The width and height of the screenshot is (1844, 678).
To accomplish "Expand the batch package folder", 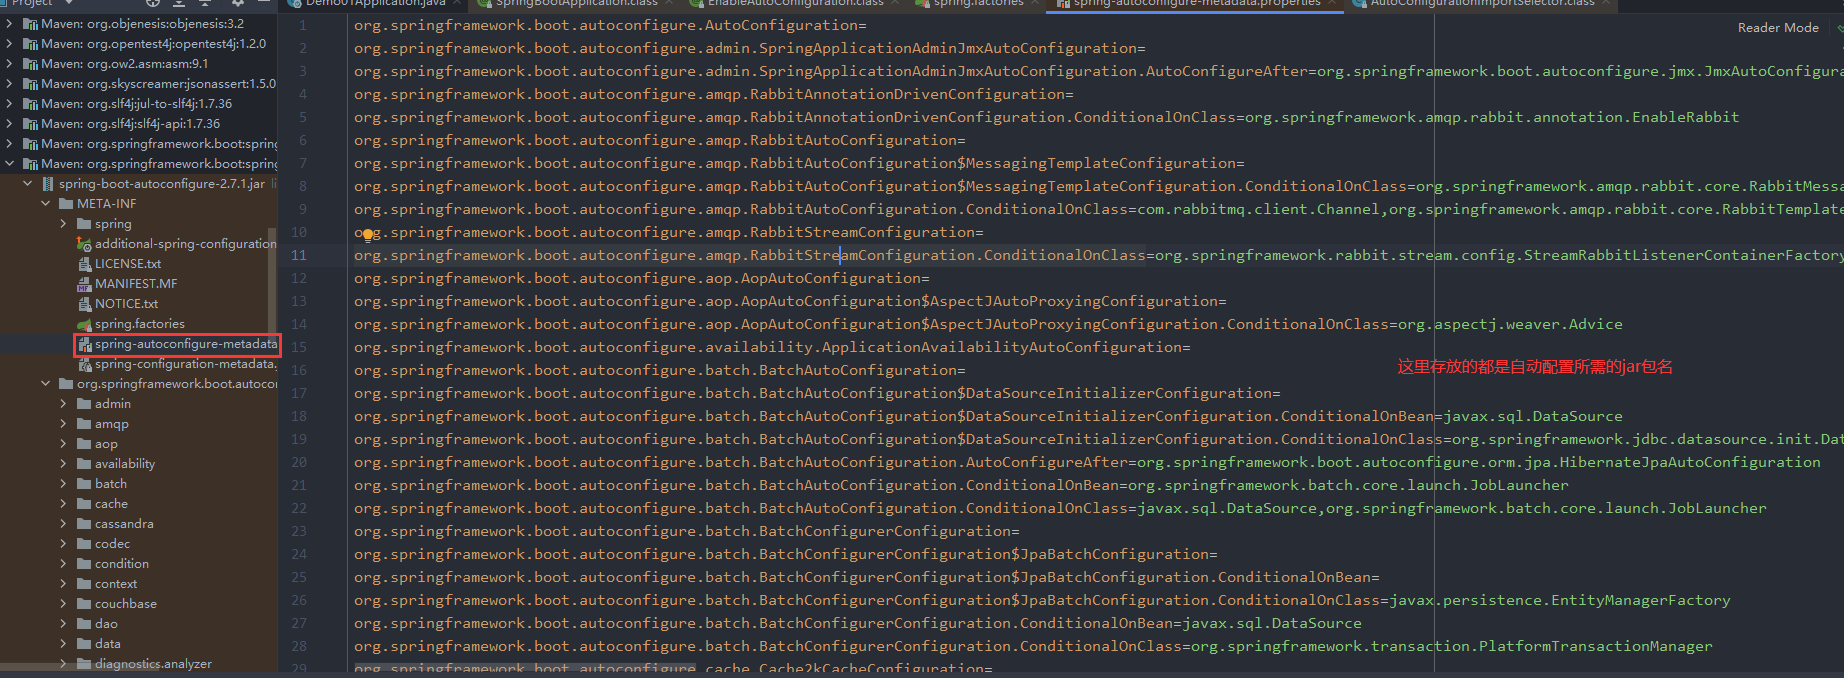I will [64, 484].
